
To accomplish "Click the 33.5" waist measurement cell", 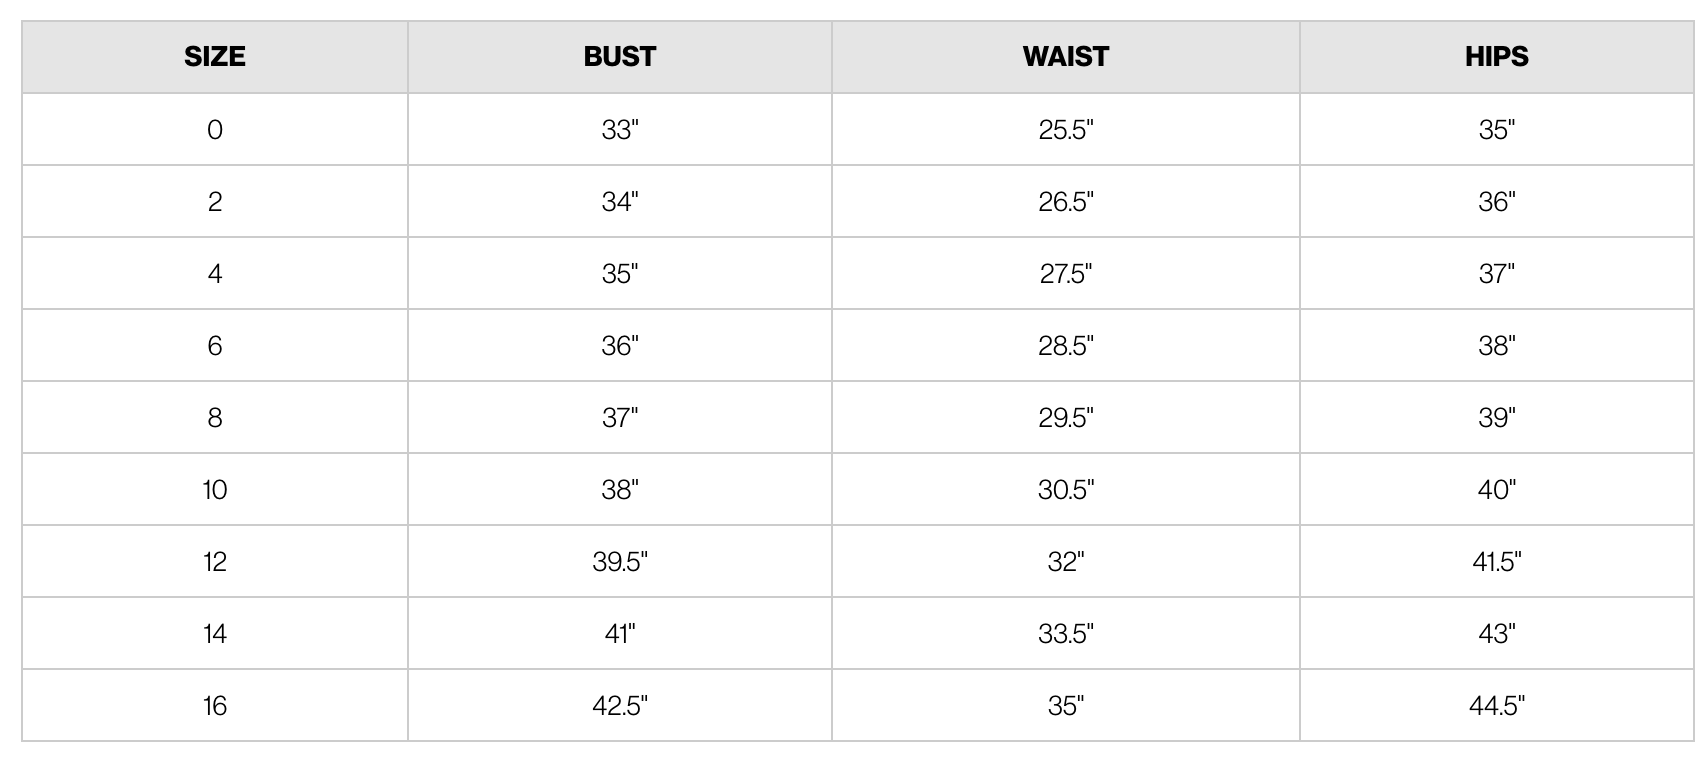I will pyautogui.click(x=1065, y=634).
